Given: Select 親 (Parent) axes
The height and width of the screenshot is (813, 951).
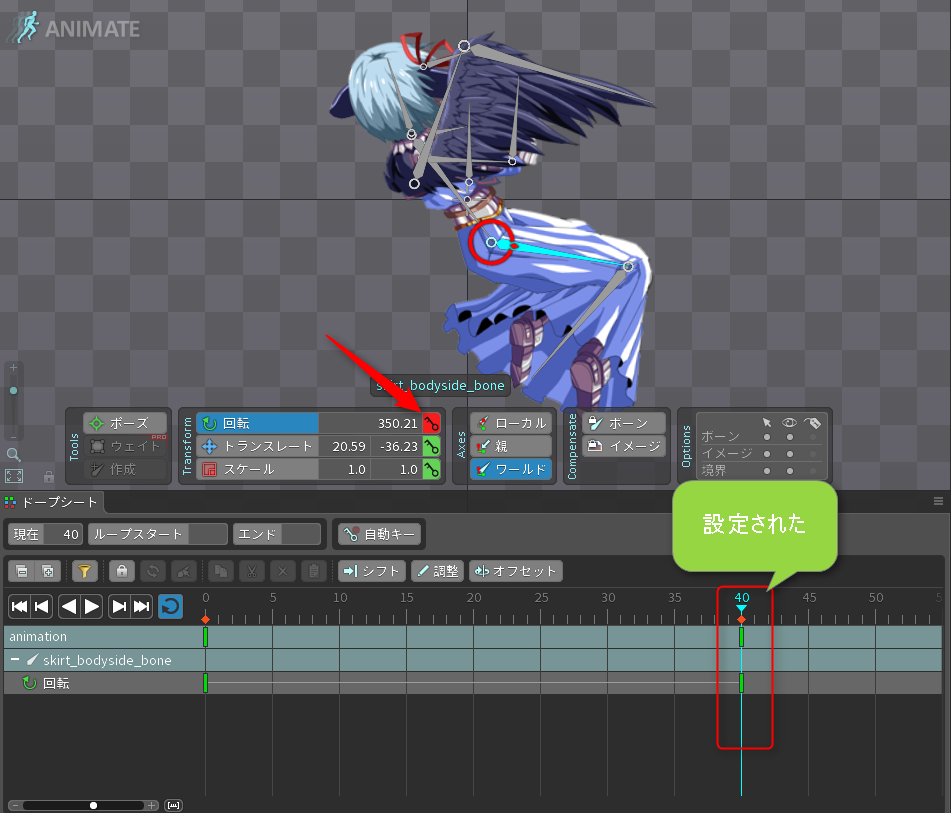Looking at the screenshot, I should pos(511,446).
